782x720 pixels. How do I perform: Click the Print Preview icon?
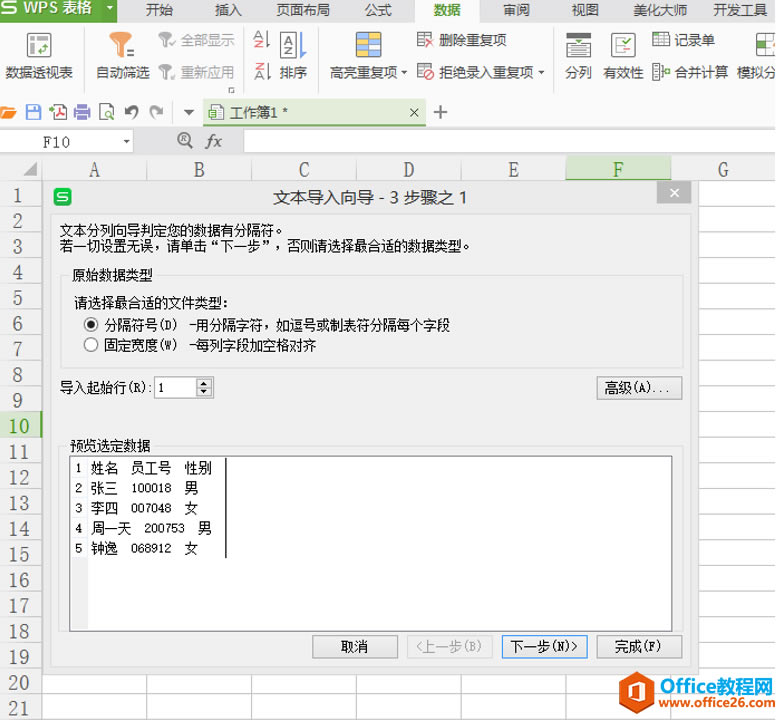[x=107, y=112]
